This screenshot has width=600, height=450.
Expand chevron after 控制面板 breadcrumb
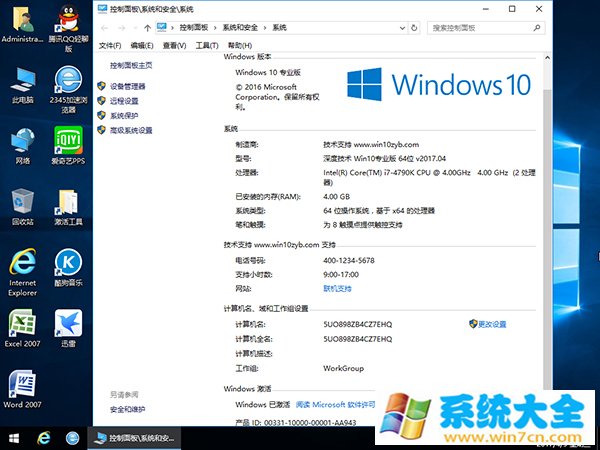coord(215,28)
